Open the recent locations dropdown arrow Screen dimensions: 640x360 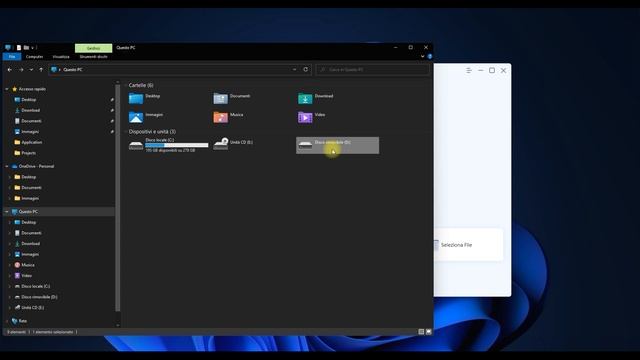click(31, 70)
